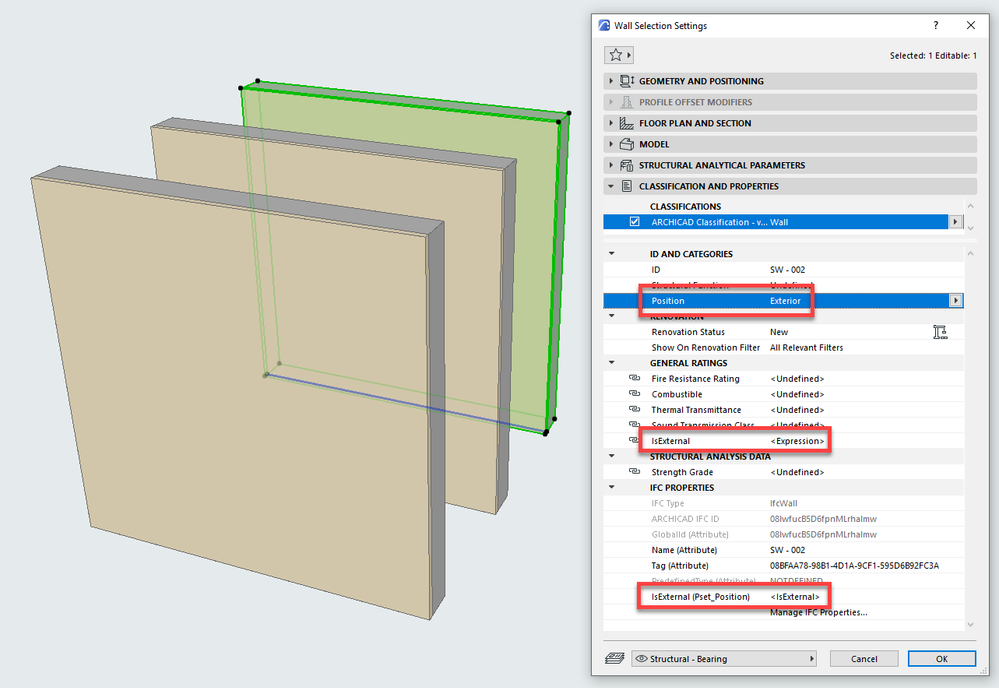999x688 pixels.
Task: Expand the Model panel
Action: [x=611, y=144]
